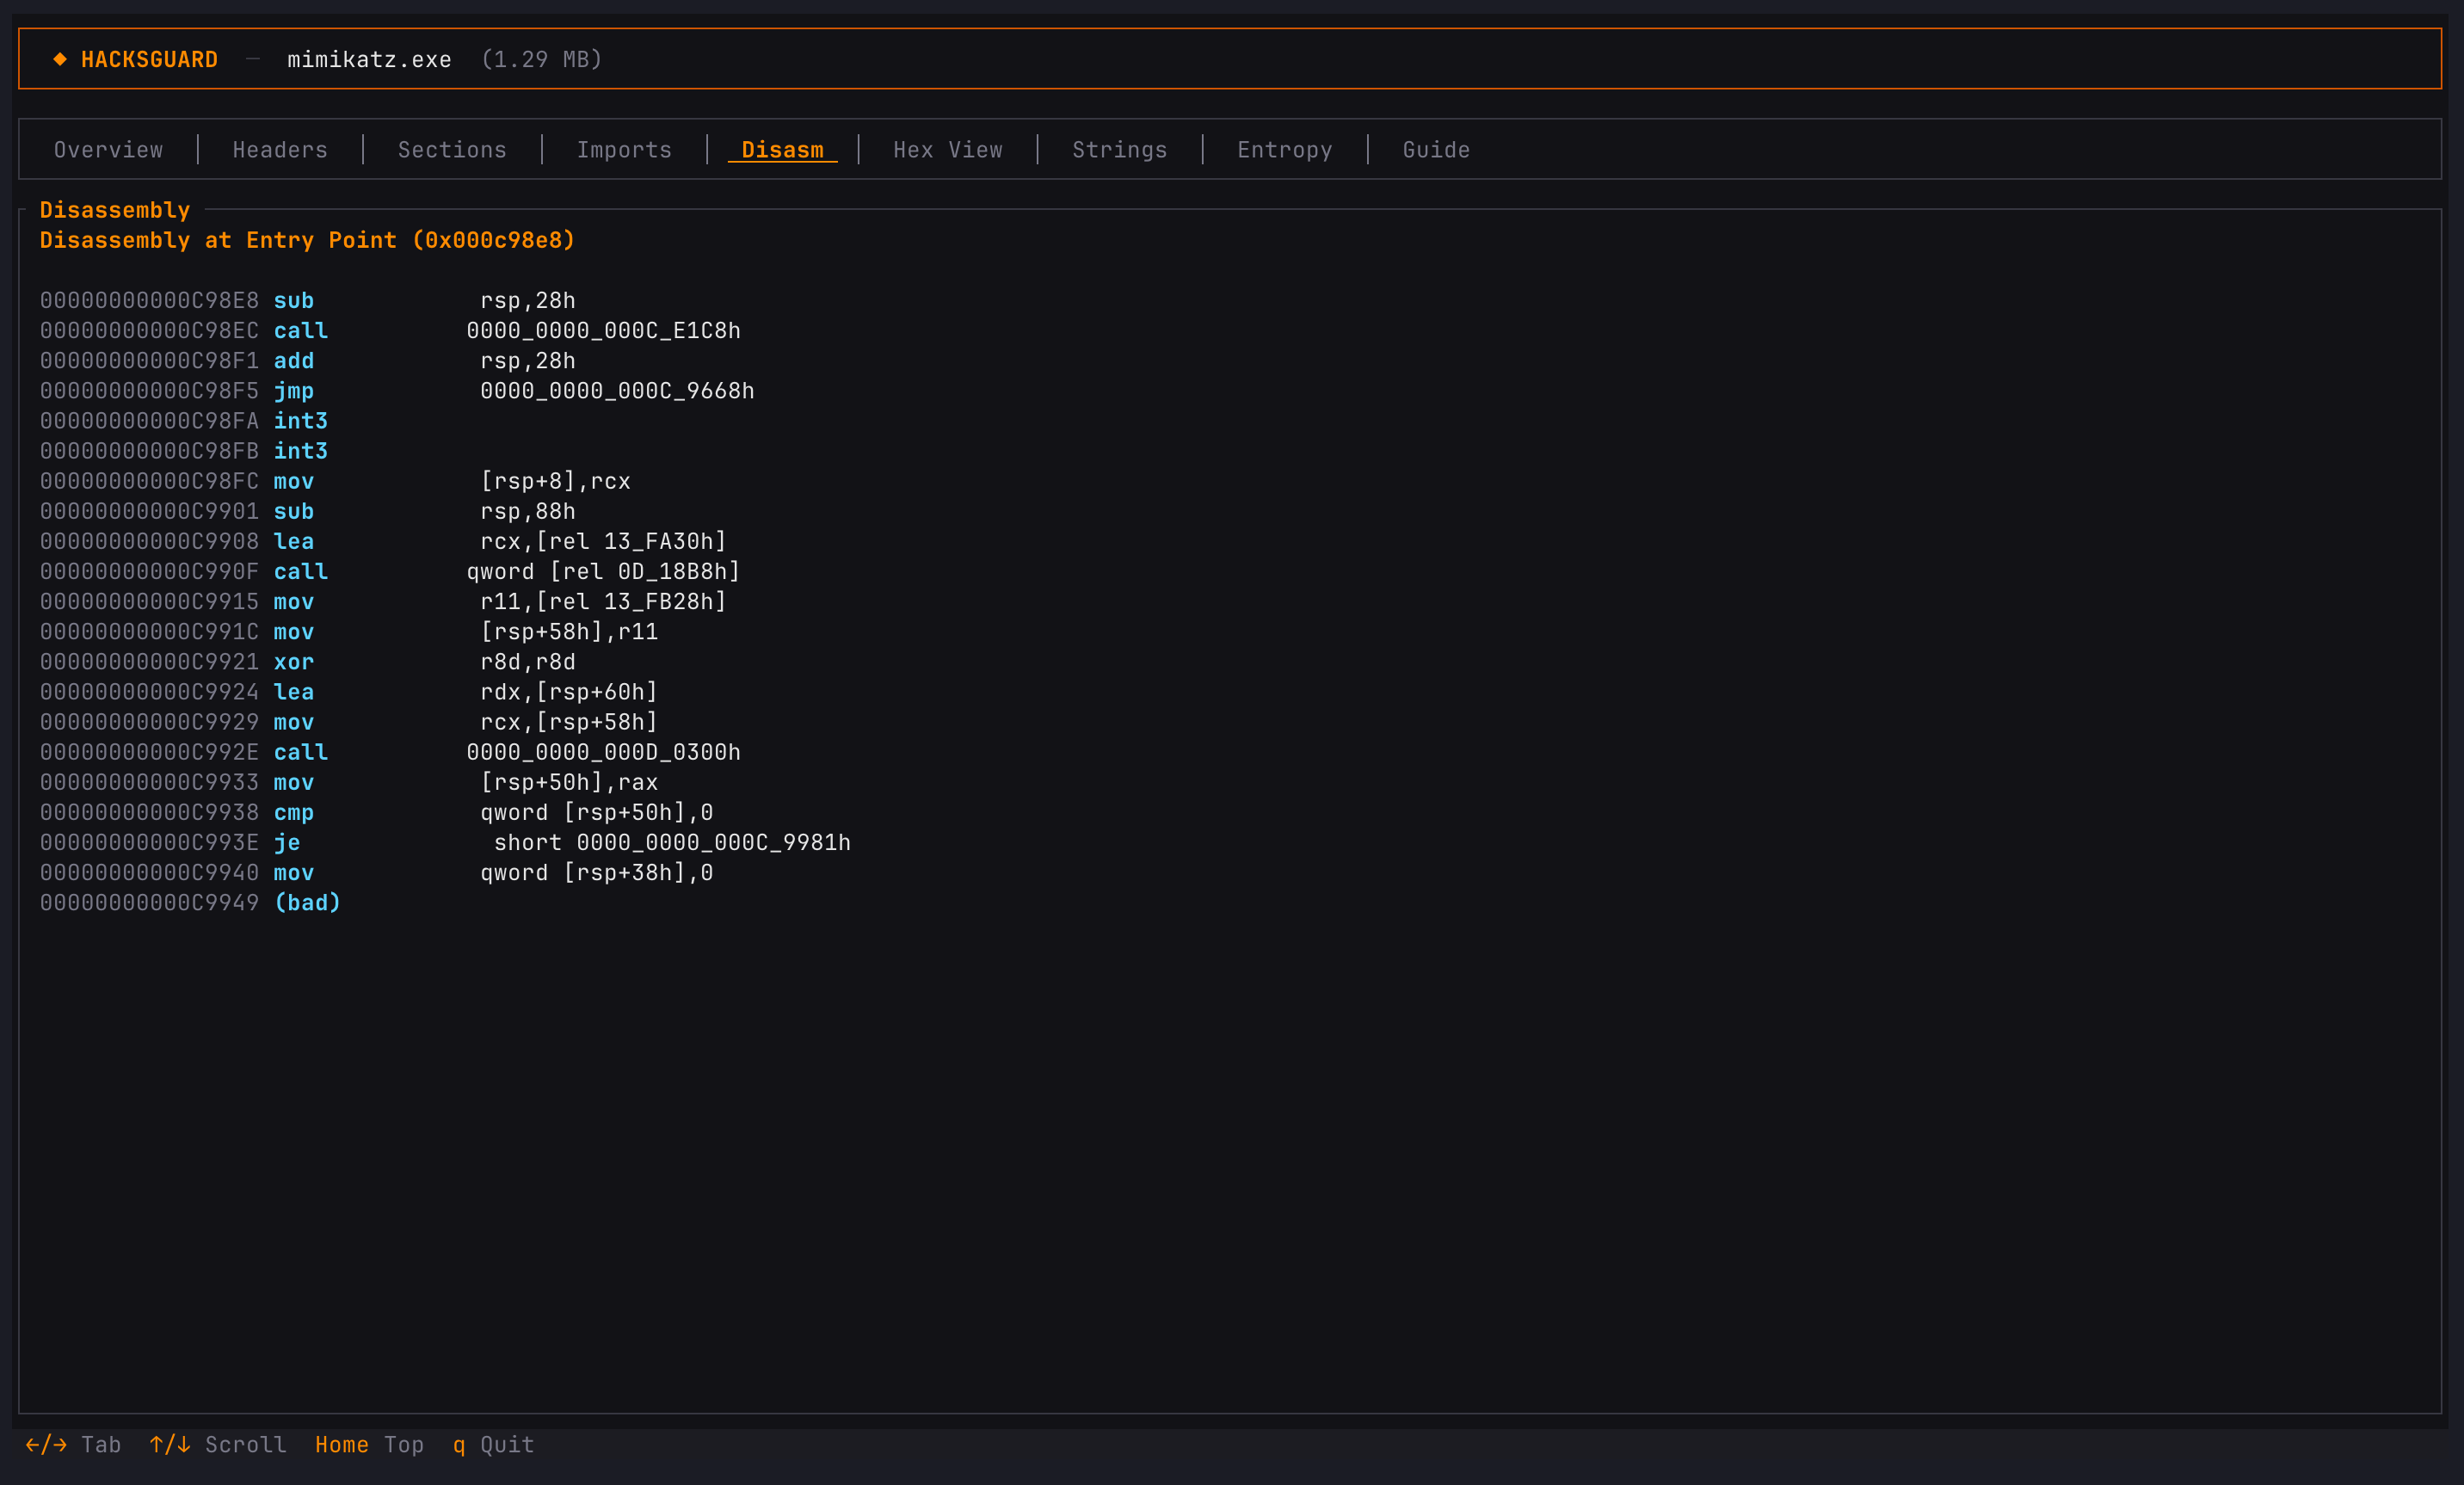Click the up/down arrows Scroll hint
Image resolution: width=2464 pixels, height=1485 pixels.
click(218, 1445)
